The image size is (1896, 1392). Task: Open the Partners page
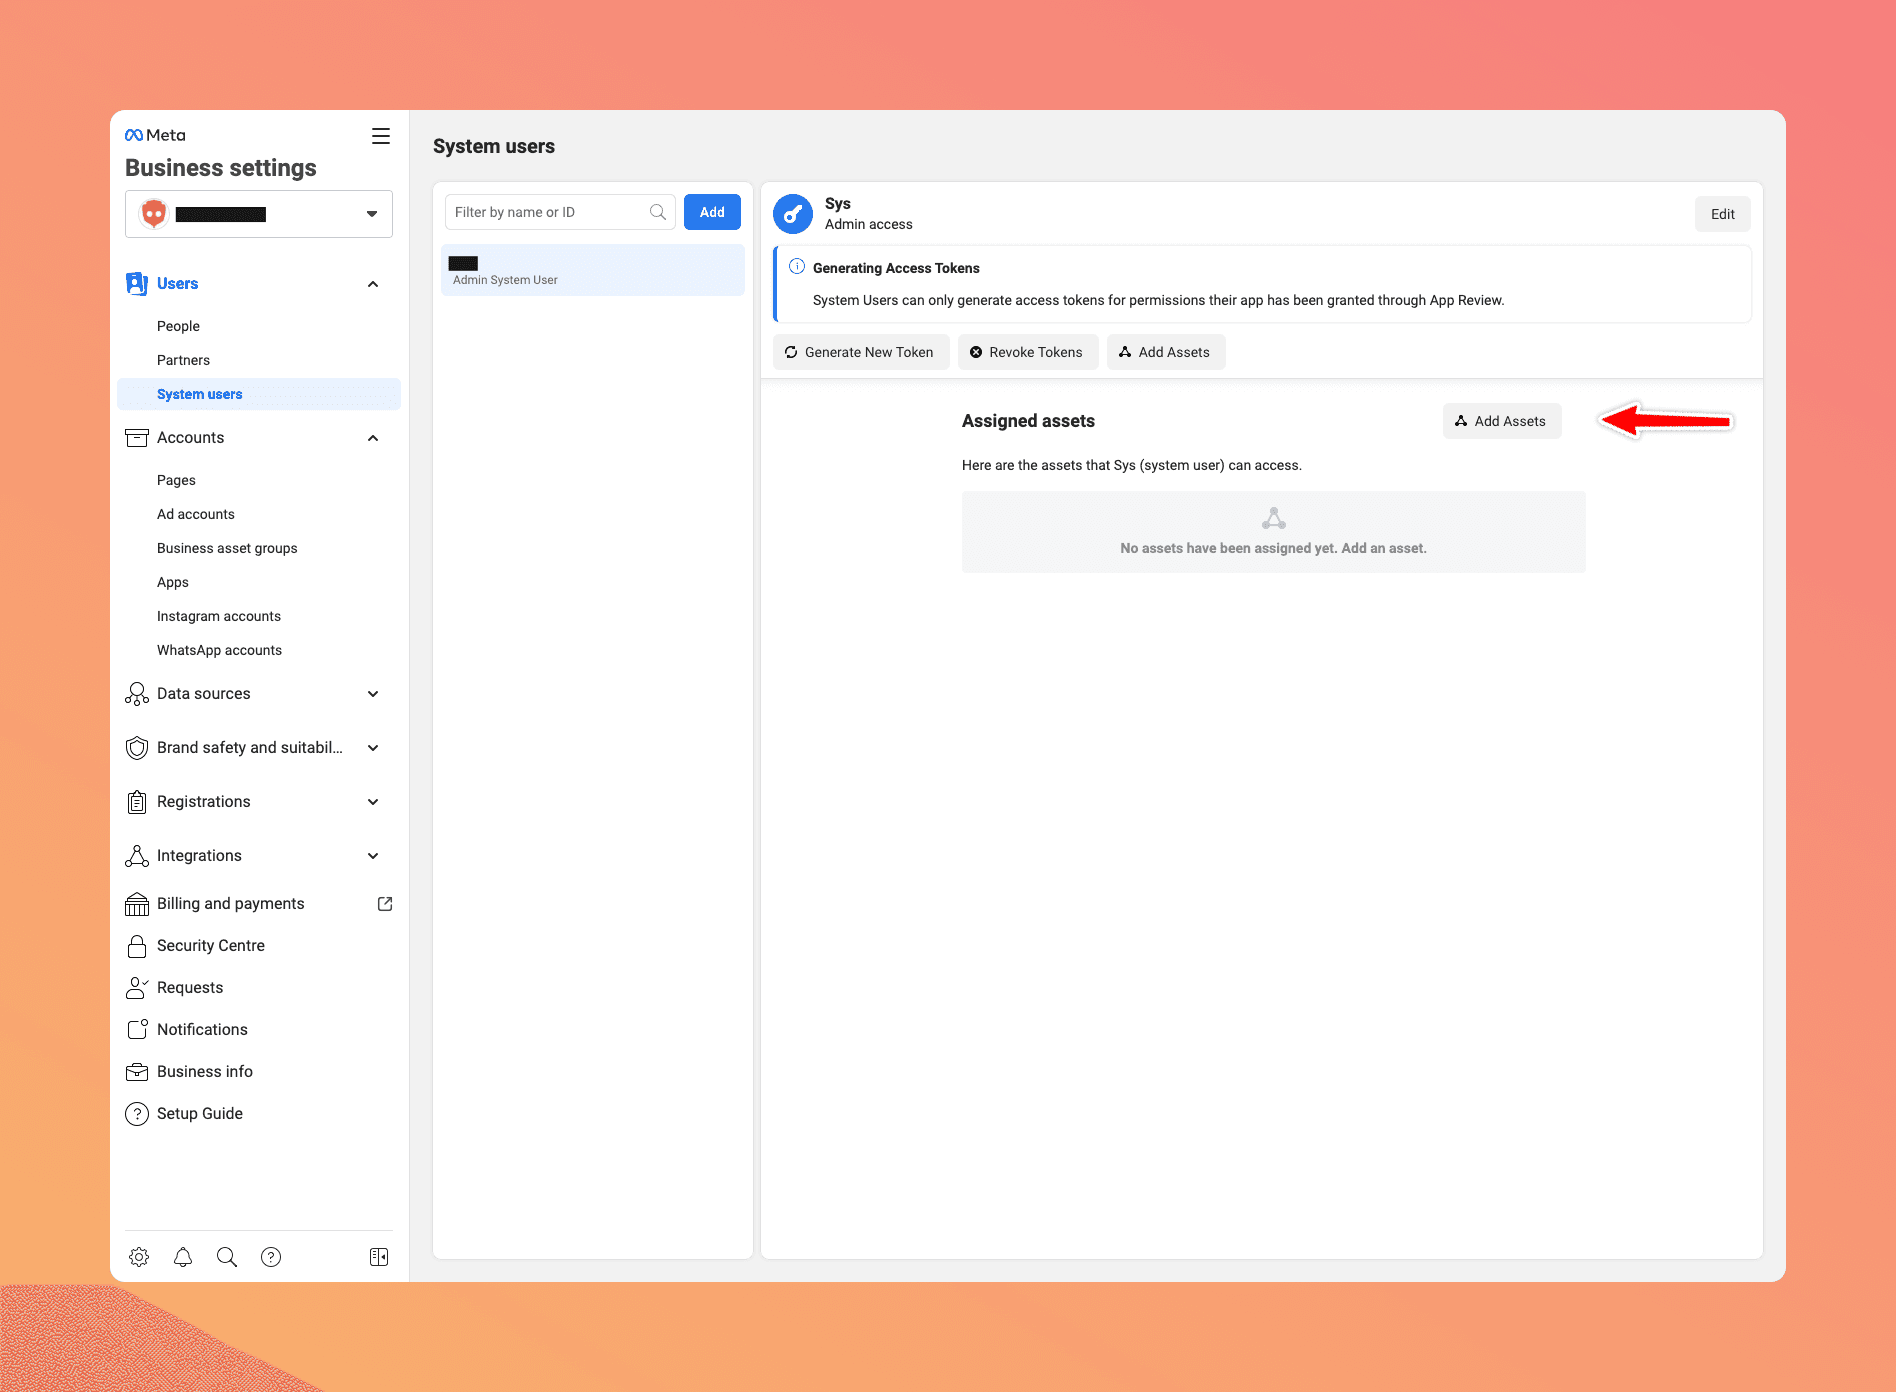tap(183, 360)
